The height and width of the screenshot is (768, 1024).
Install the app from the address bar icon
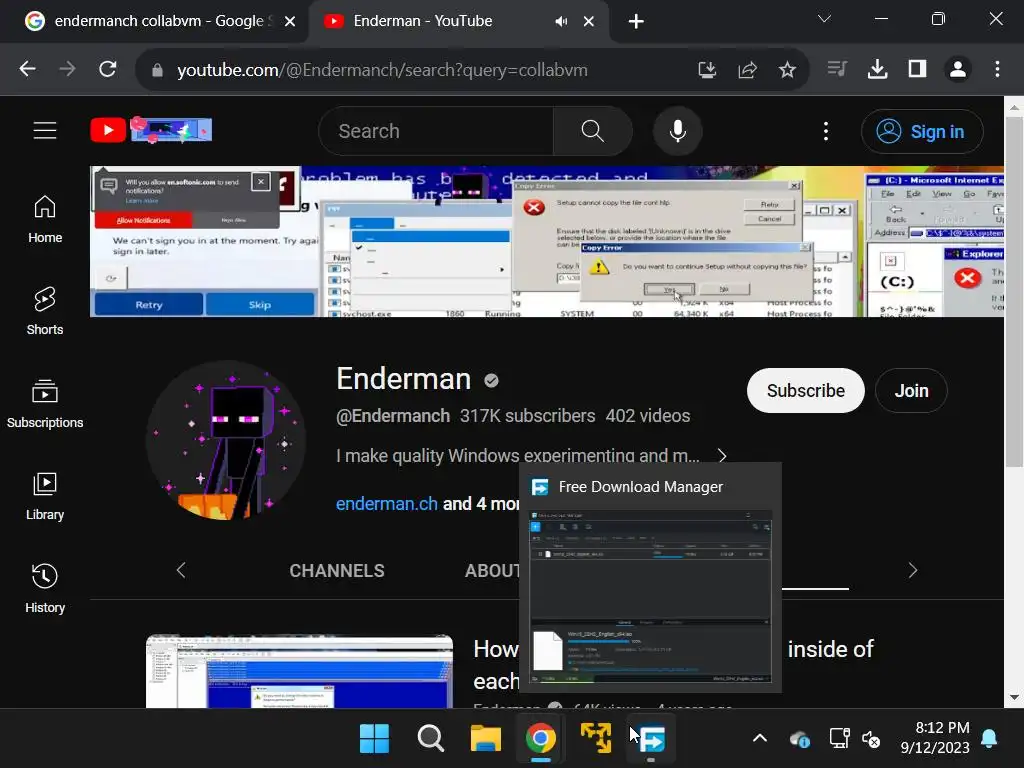707,69
